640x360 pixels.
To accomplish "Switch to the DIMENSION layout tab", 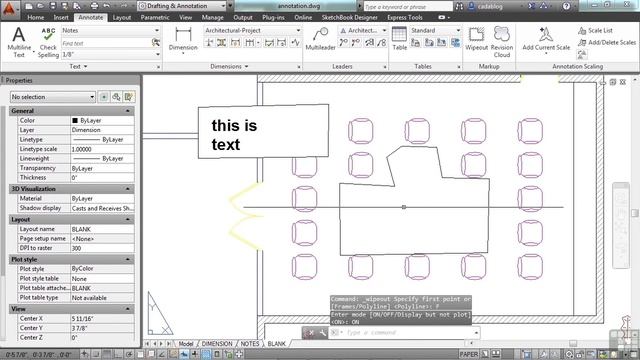I will tap(217, 344).
